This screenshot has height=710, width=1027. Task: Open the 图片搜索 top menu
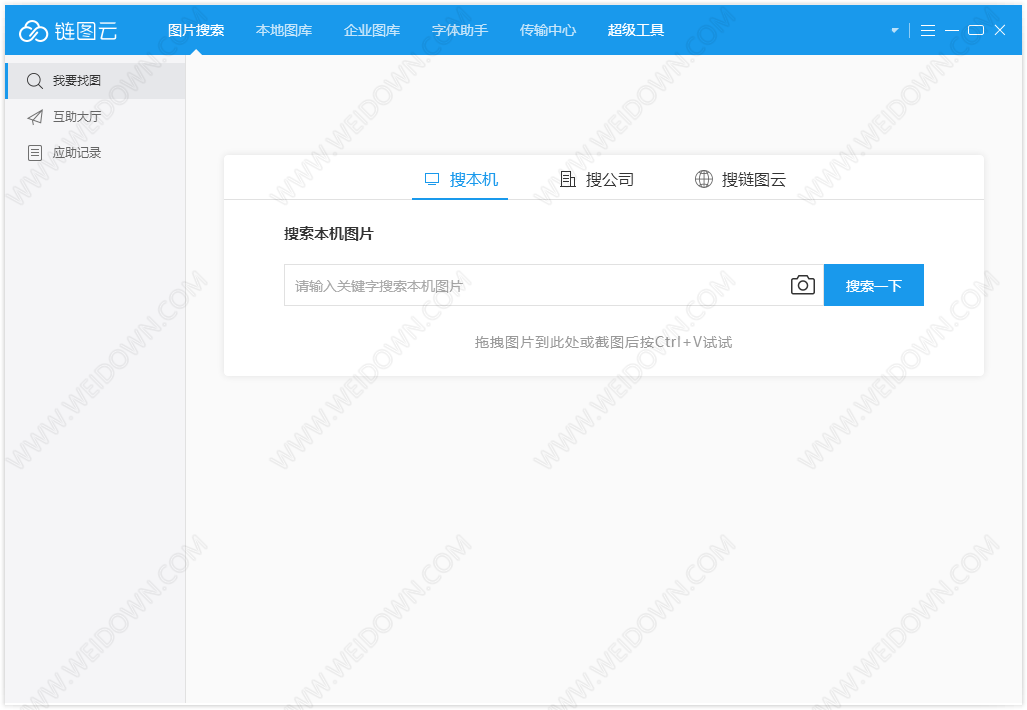pos(196,30)
